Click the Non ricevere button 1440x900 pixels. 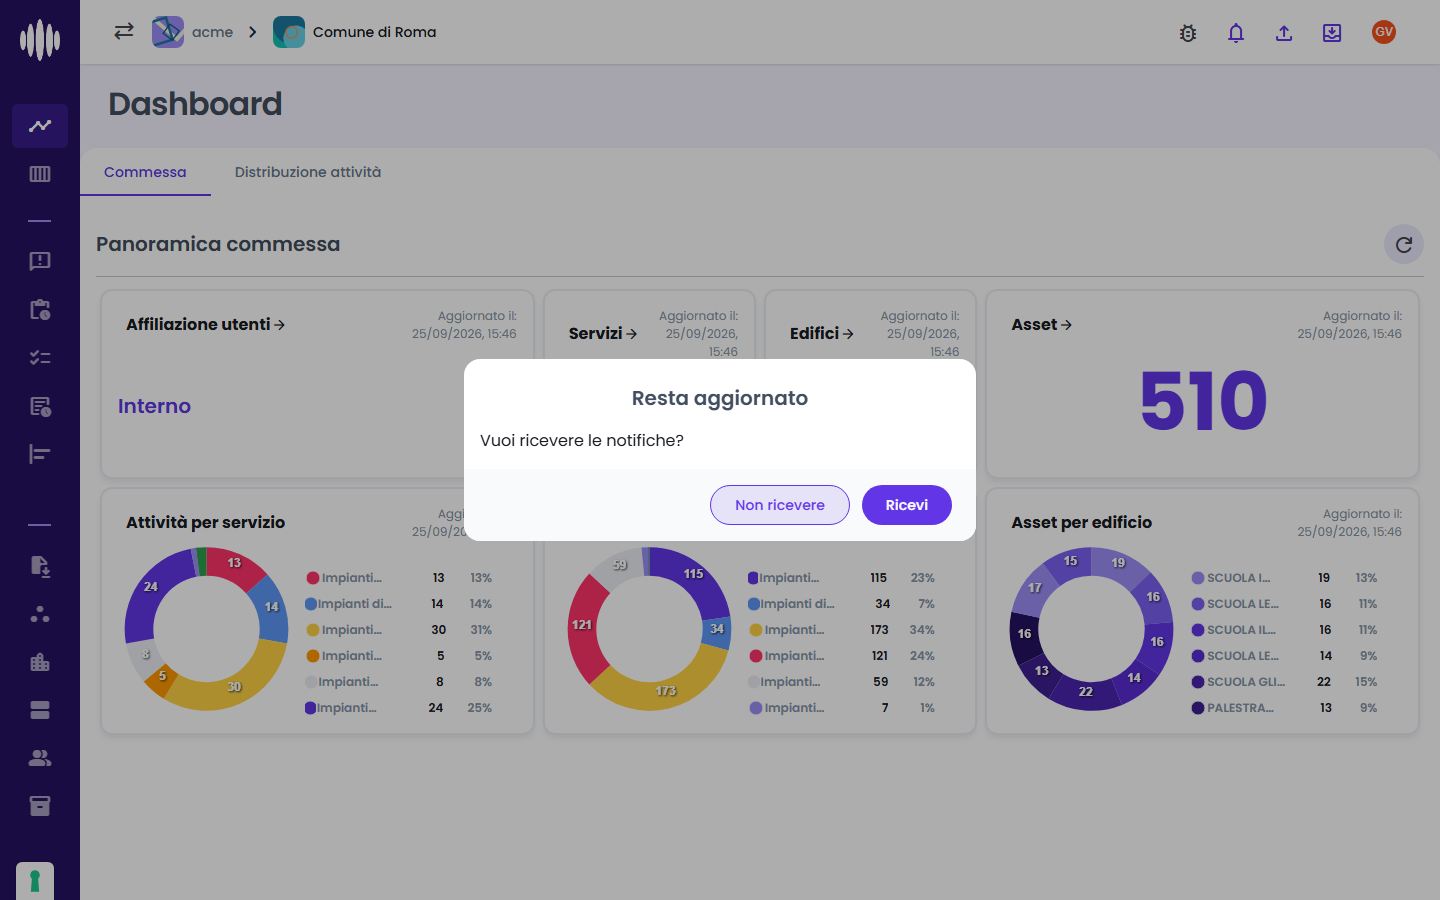click(780, 505)
